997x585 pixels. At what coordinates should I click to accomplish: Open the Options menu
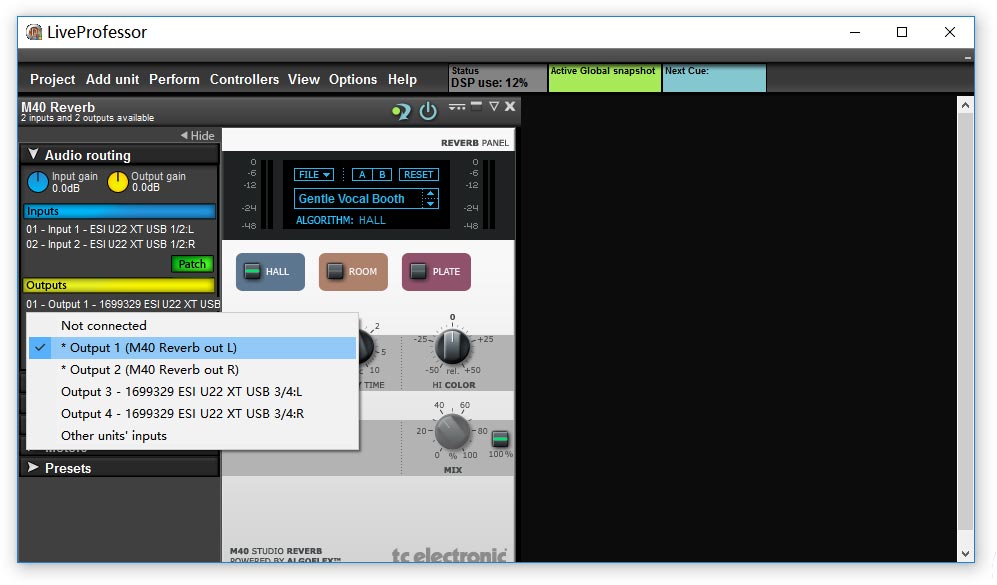[353, 79]
